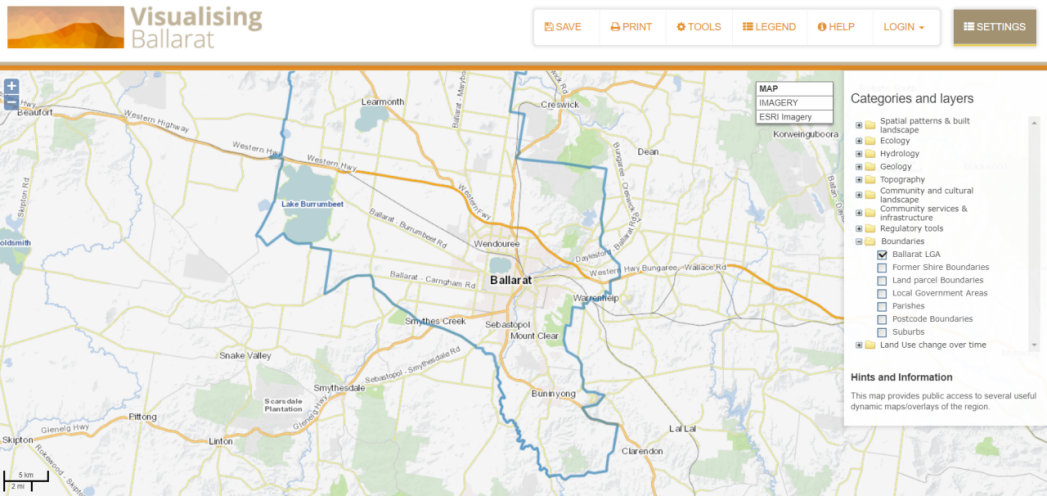Switch basemap to MAP

click(x=795, y=89)
